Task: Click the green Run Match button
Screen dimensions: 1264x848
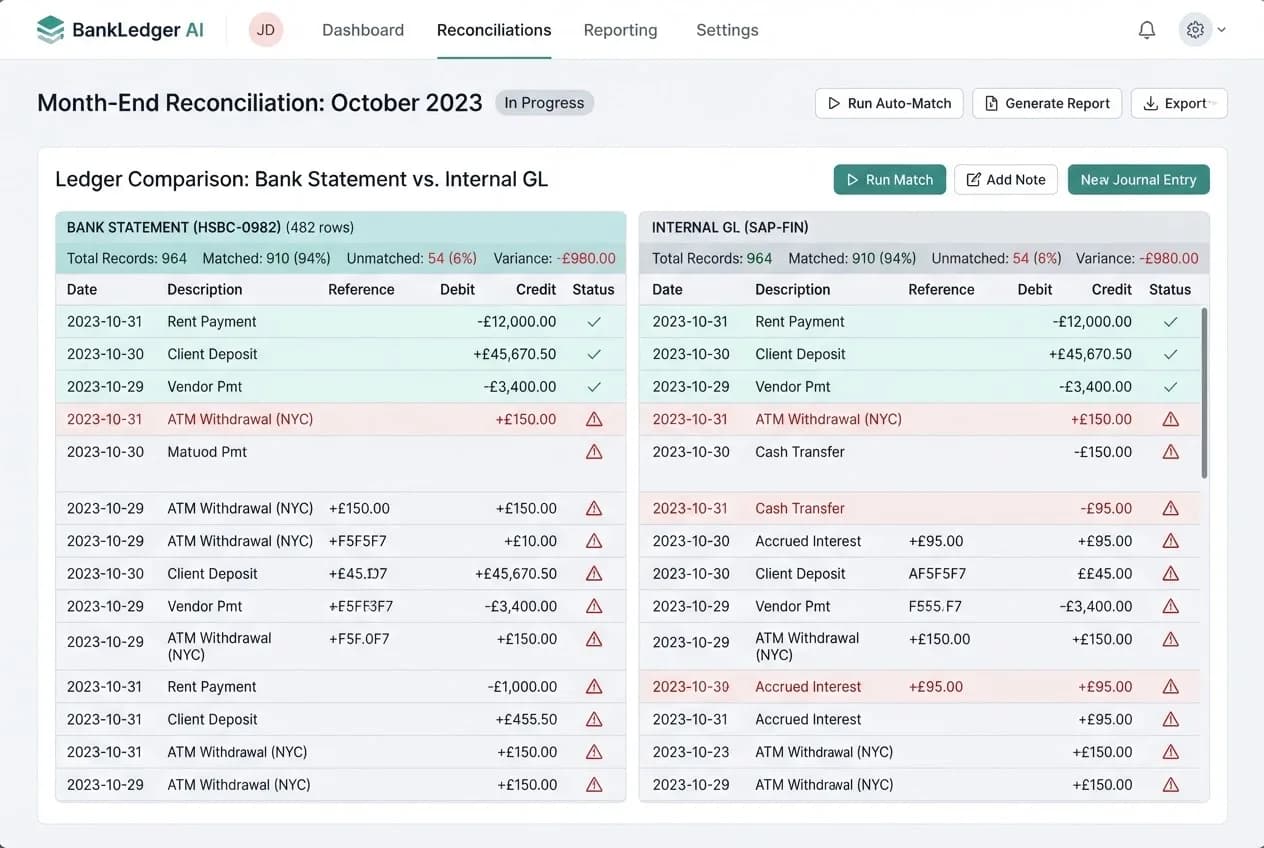Action: coord(889,180)
